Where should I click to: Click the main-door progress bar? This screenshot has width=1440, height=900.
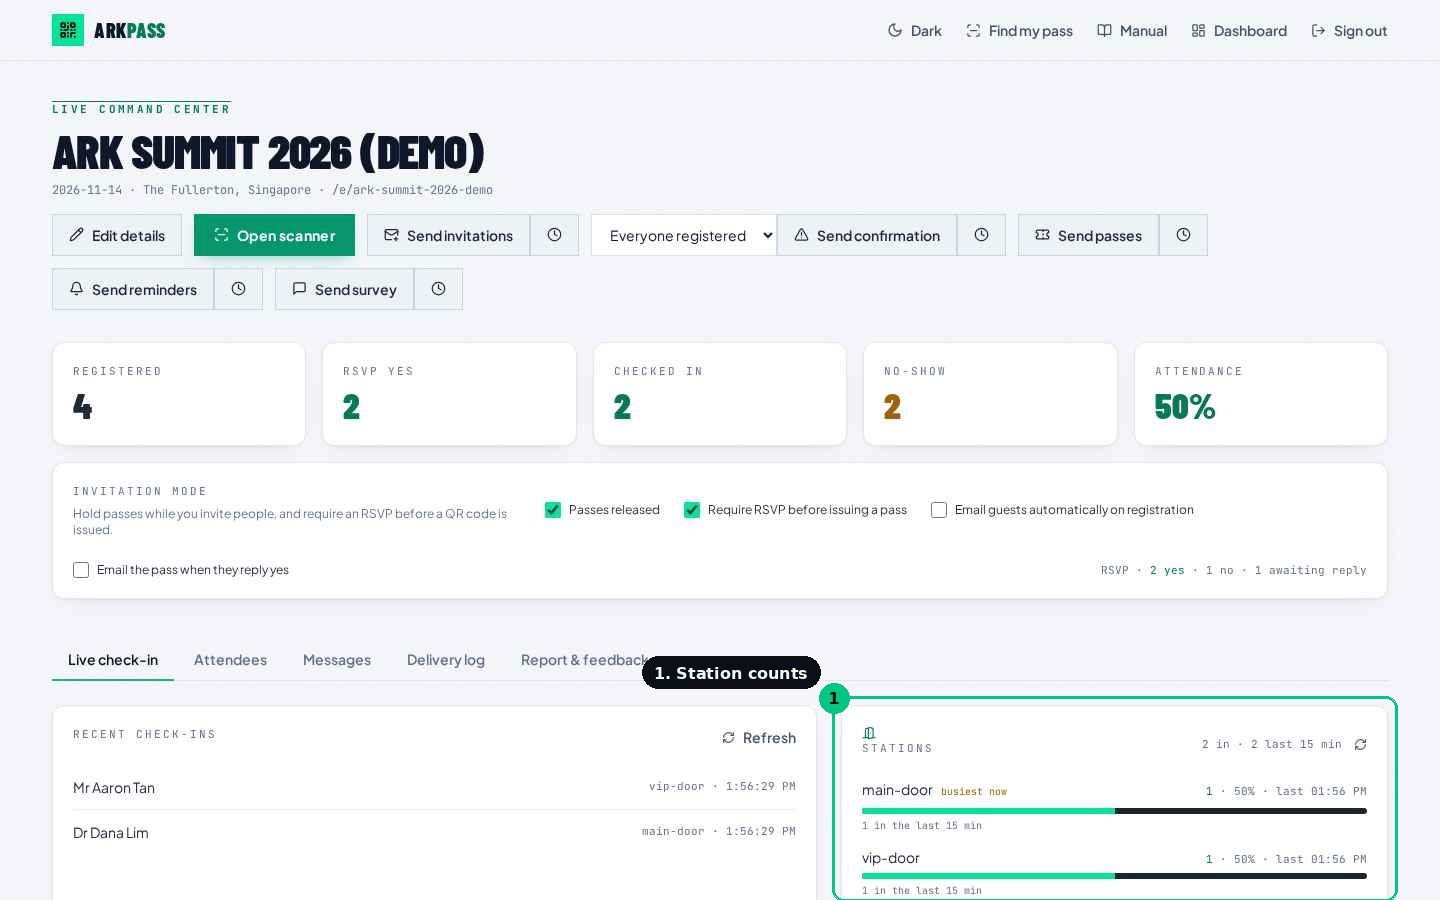click(x=1114, y=811)
